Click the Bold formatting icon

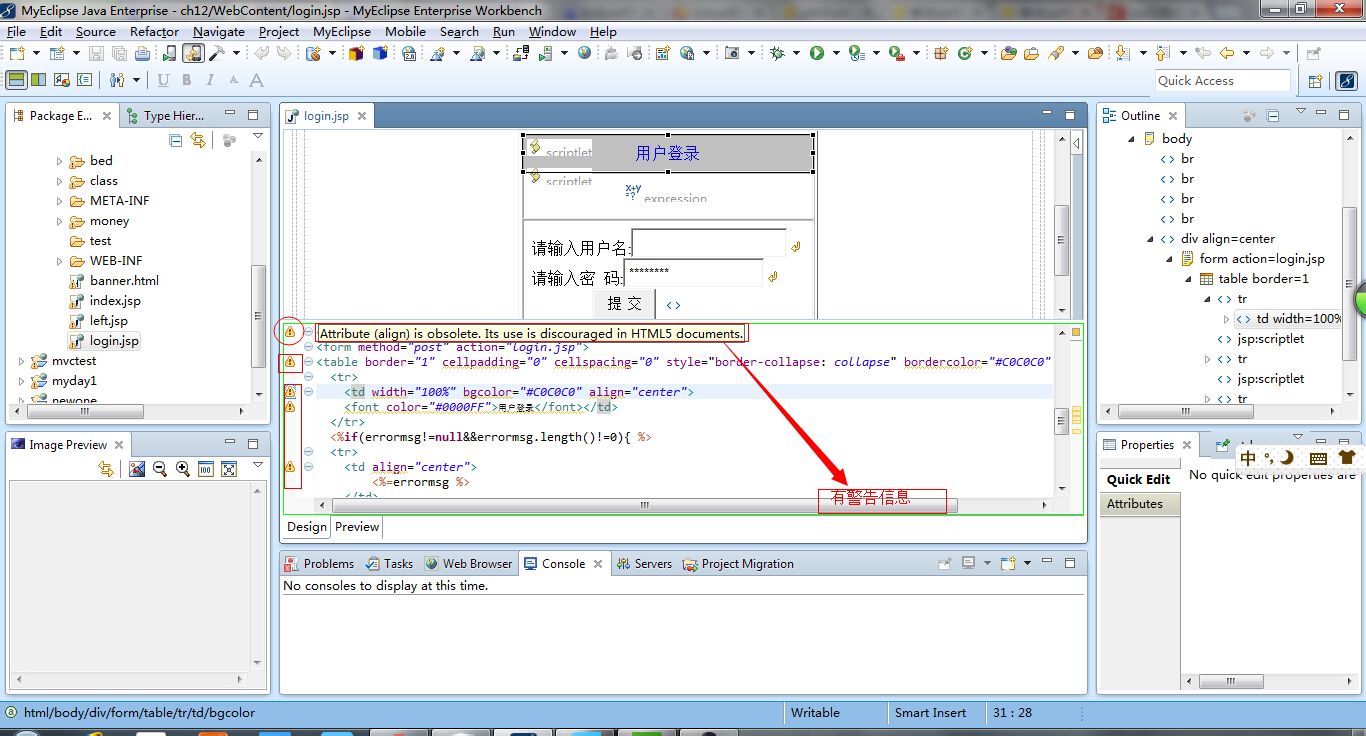click(186, 80)
